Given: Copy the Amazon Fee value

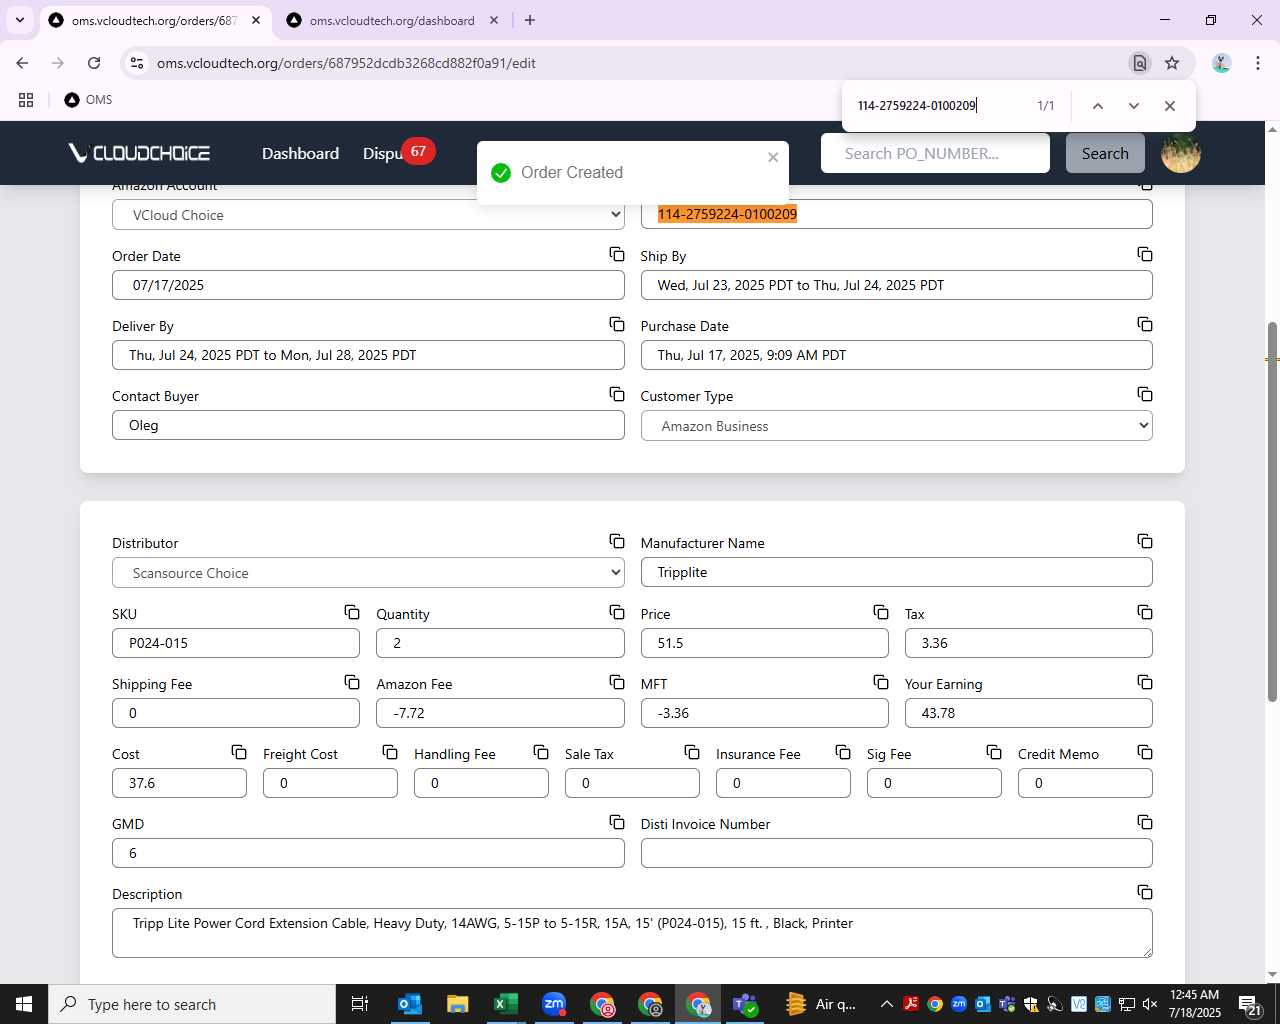Looking at the screenshot, I should click(x=617, y=682).
